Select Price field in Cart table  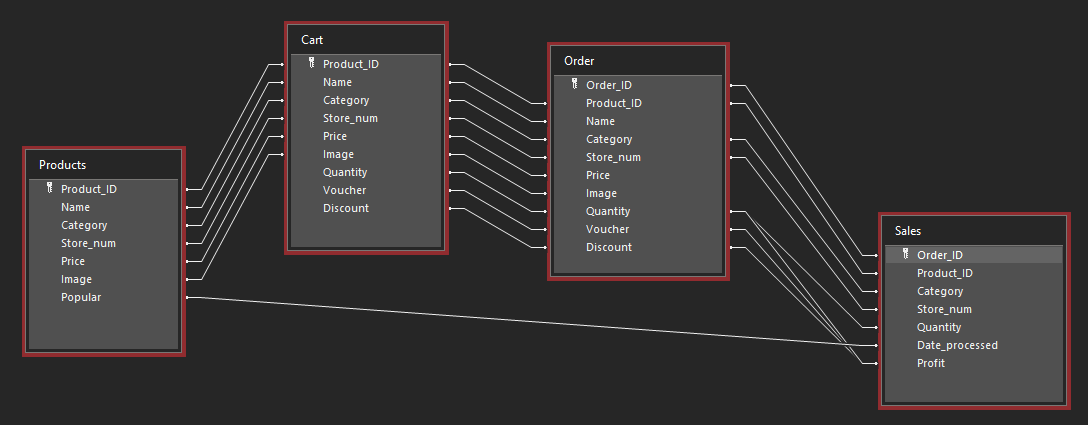335,136
